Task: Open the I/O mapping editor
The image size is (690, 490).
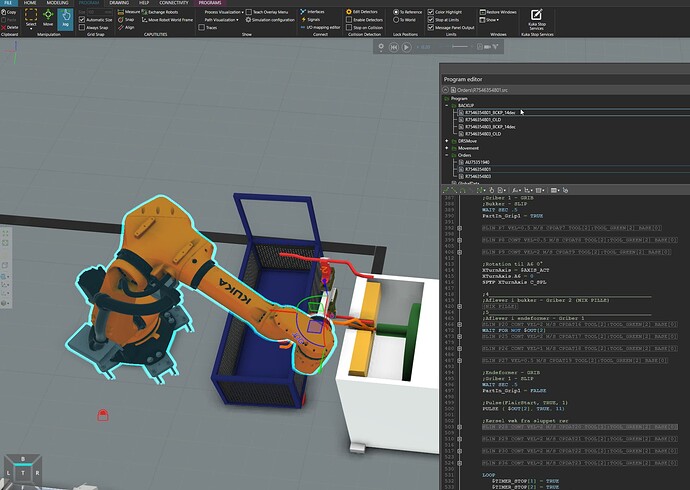Action: [320, 27]
